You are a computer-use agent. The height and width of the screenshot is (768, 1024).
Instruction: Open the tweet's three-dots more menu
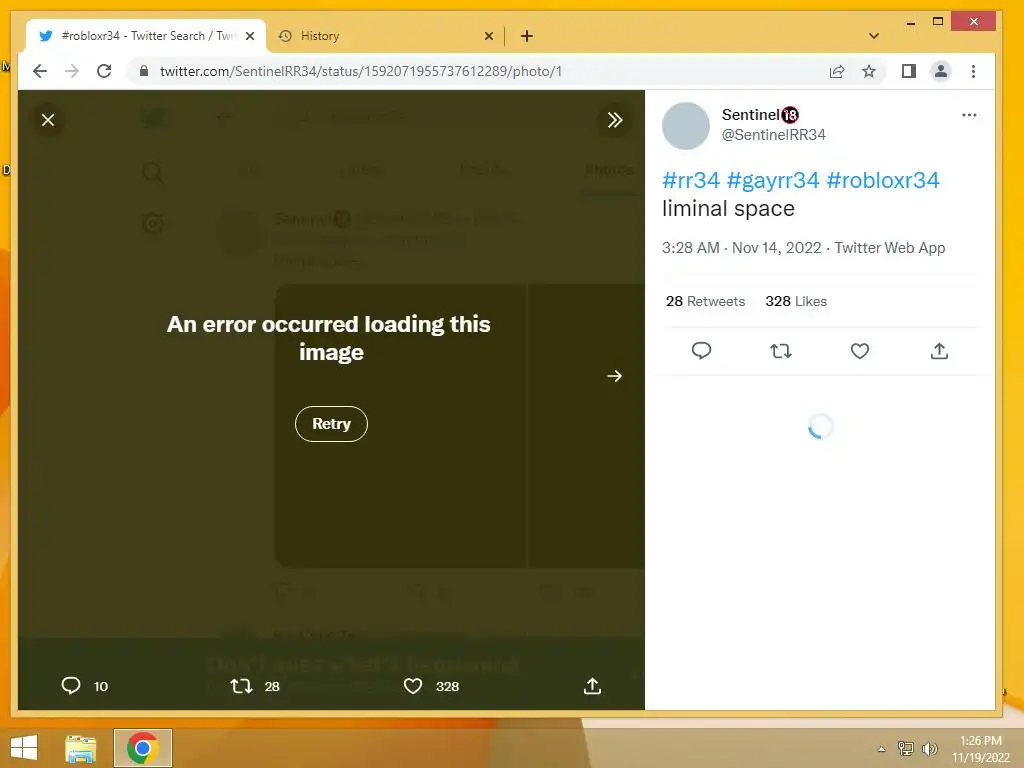click(x=969, y=115)
